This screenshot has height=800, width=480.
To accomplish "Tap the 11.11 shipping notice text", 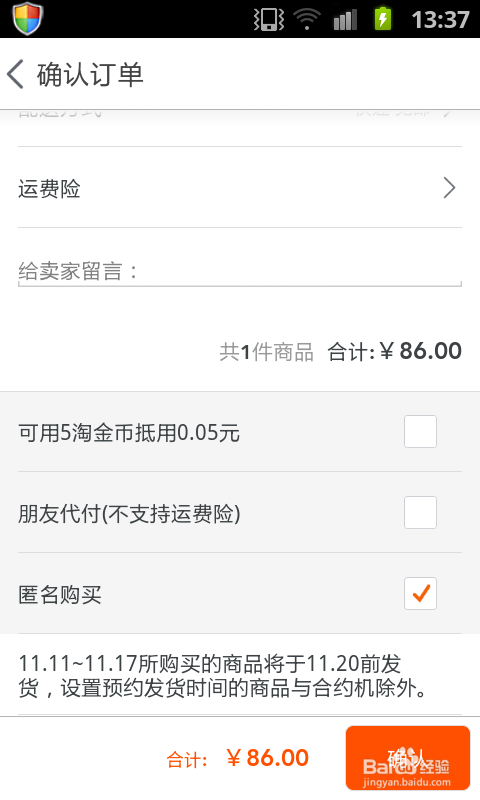I will (x=222, y=676).
